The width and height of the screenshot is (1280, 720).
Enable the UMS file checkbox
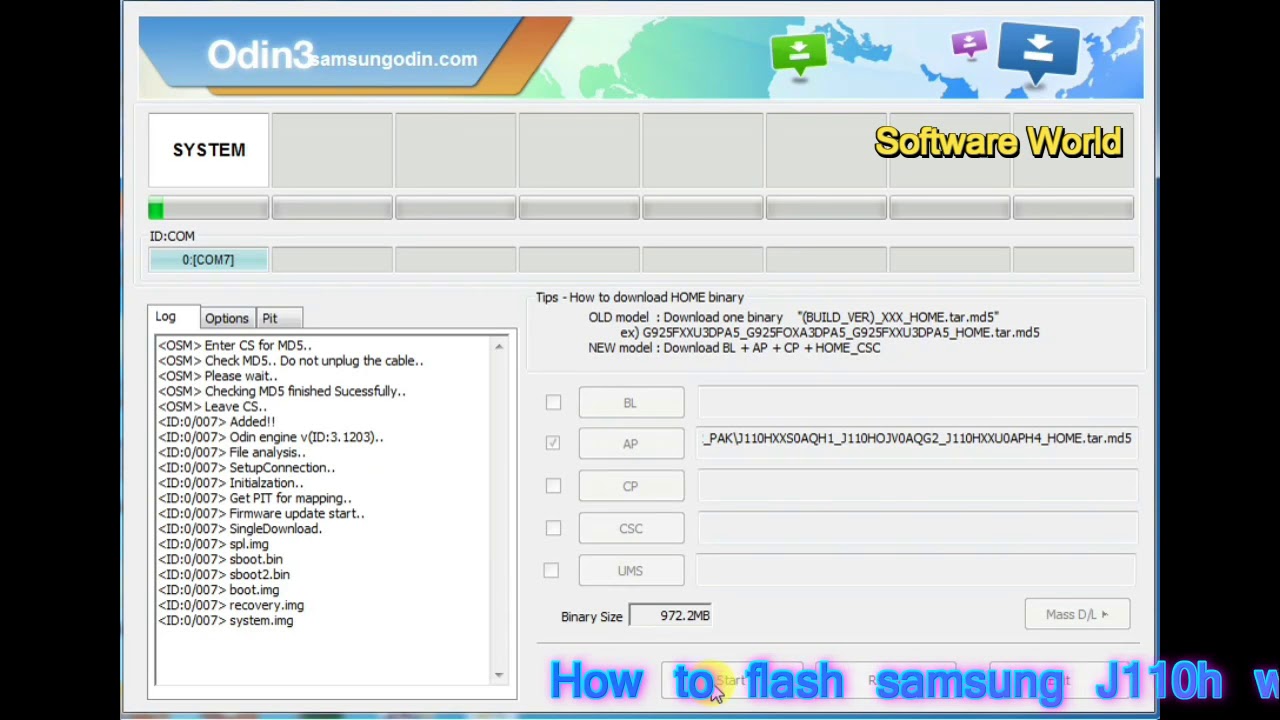point(551,570)
